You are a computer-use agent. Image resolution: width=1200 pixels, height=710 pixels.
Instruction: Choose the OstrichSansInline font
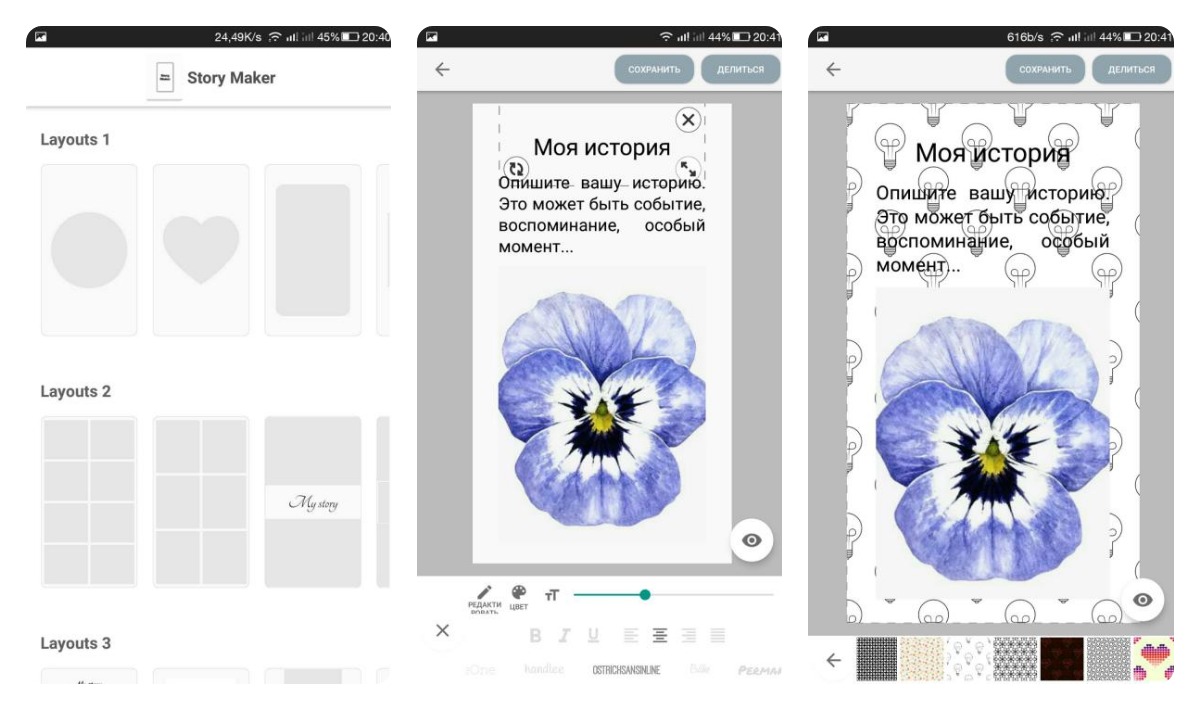point(626,670)
